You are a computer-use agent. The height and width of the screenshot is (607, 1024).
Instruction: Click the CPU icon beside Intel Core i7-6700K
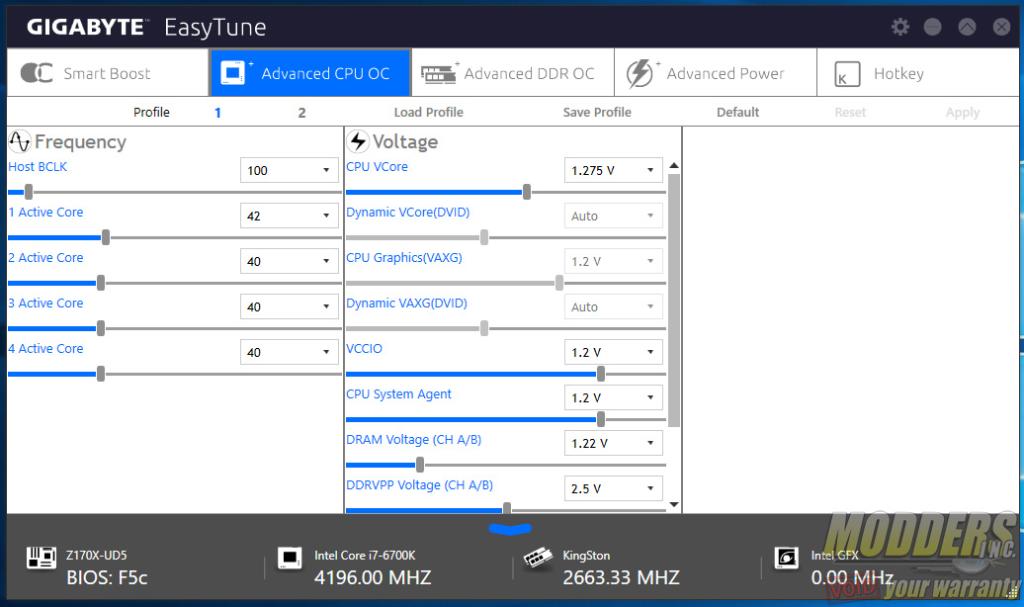click(x=290, y=557)
